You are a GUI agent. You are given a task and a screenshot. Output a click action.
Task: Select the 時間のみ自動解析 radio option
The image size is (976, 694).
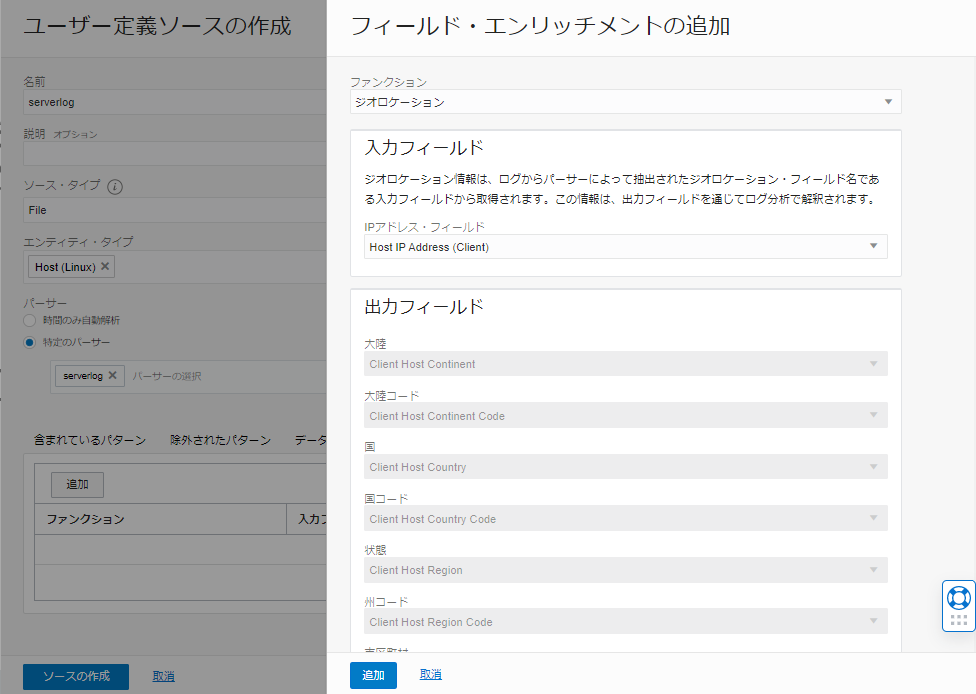click(x=29, y=320)
